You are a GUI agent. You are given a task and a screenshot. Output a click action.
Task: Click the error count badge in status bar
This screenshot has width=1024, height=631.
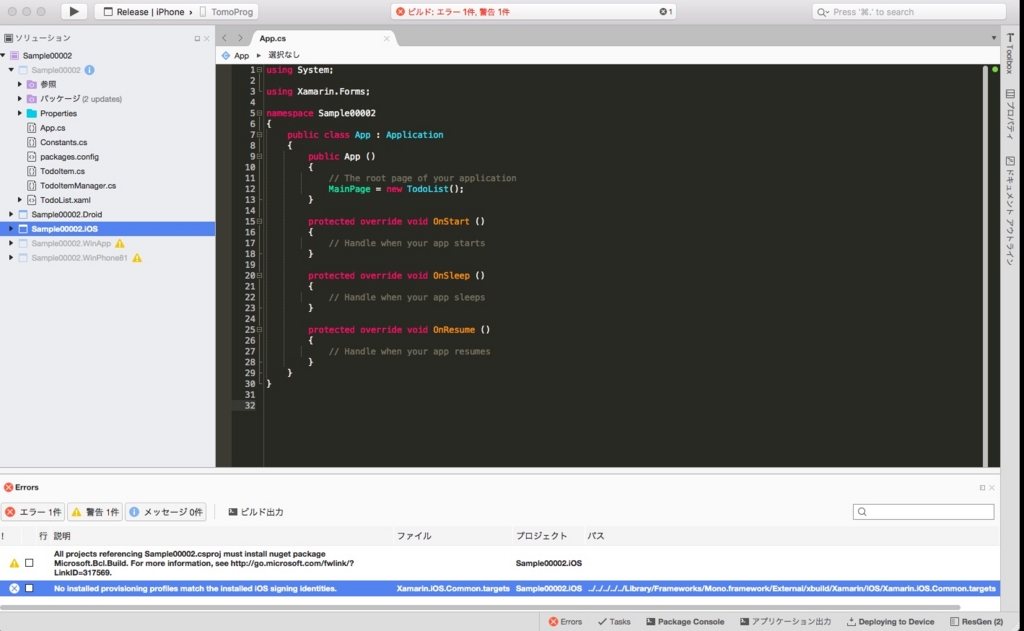point(665,12)
